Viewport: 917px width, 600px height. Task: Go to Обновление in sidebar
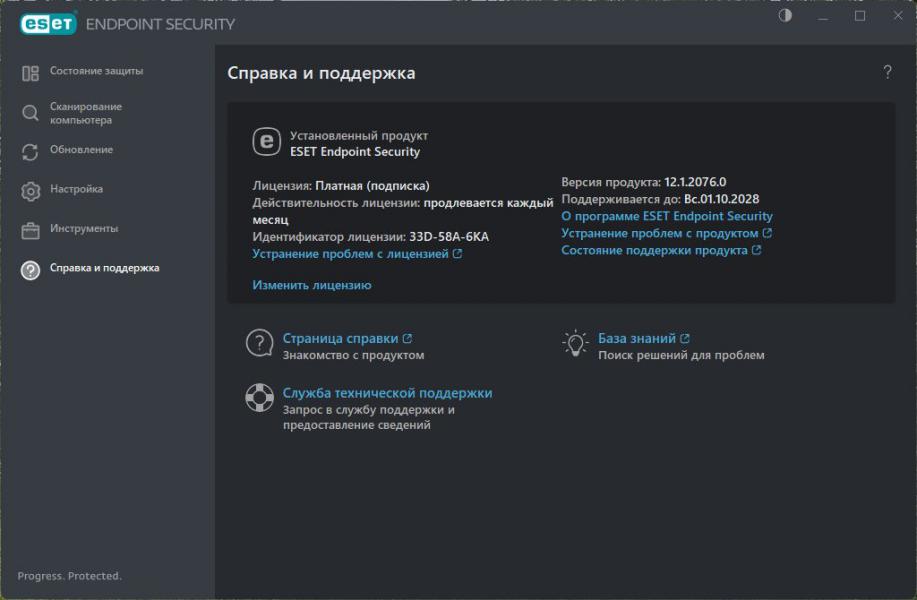click(81, 150)
